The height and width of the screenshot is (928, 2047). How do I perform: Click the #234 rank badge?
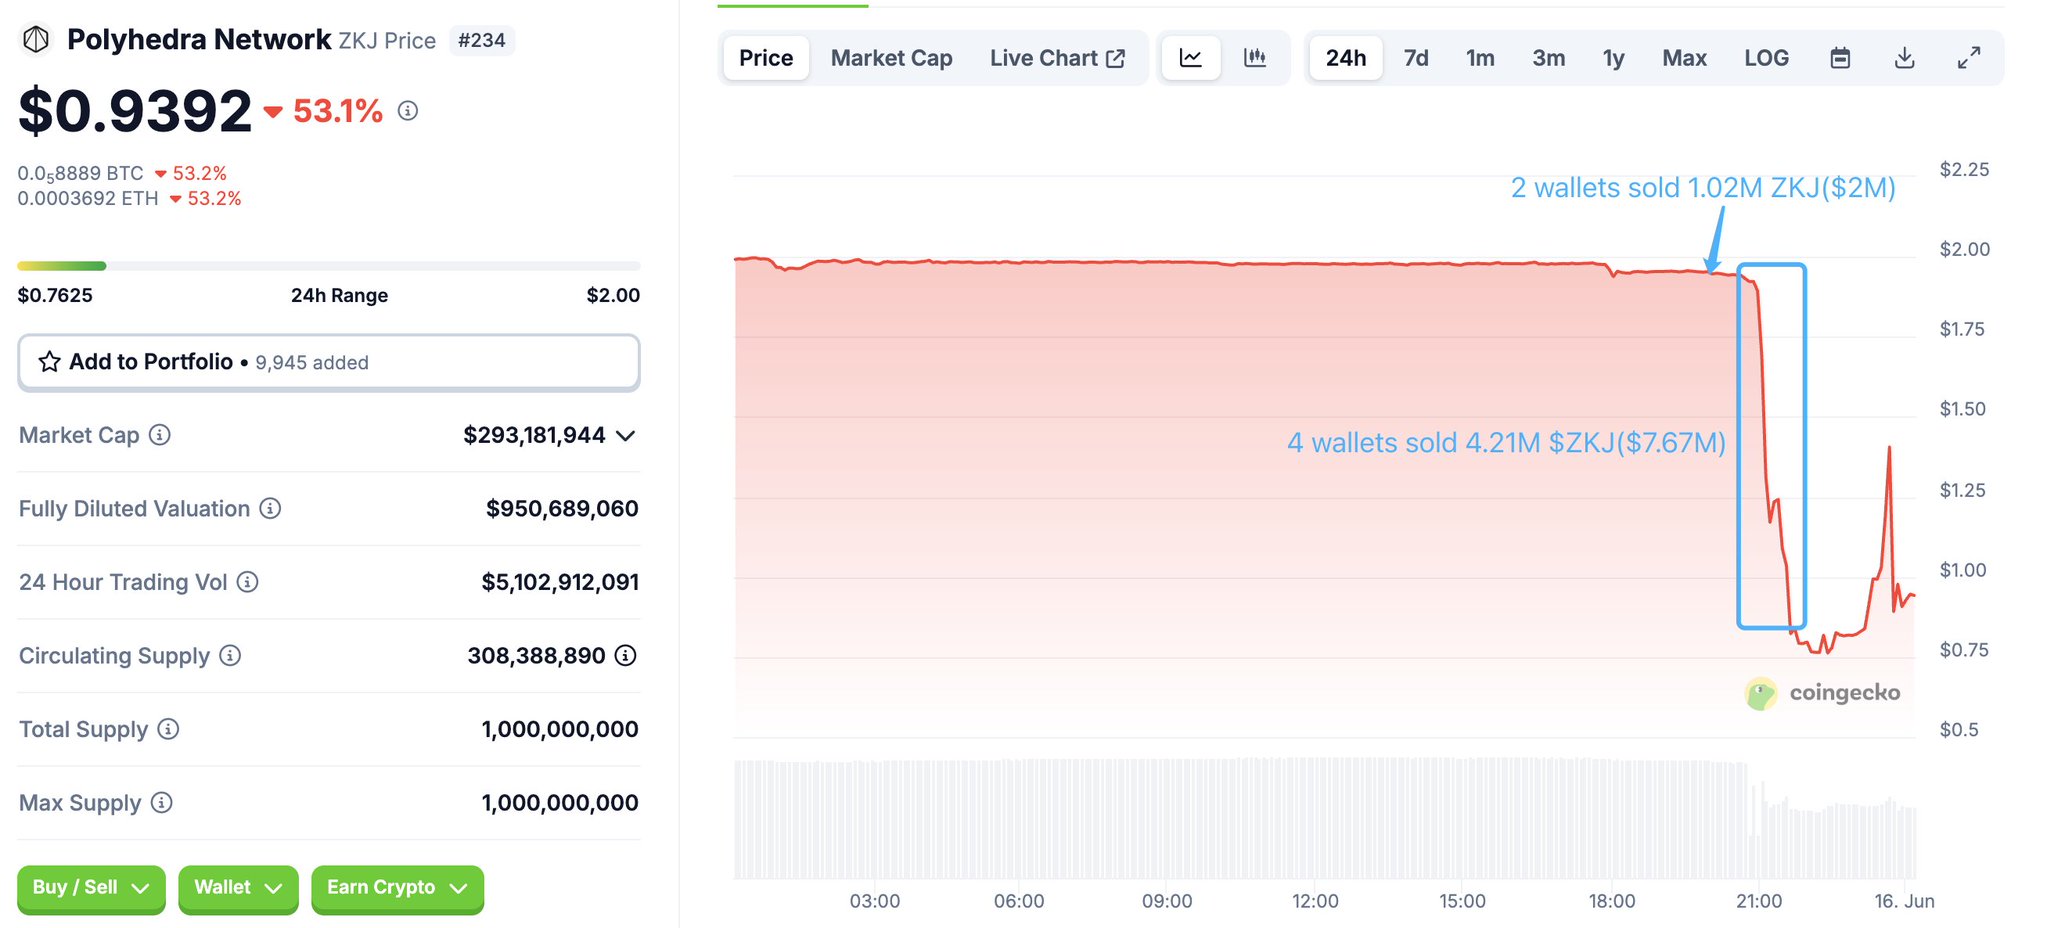coord(481,40)
